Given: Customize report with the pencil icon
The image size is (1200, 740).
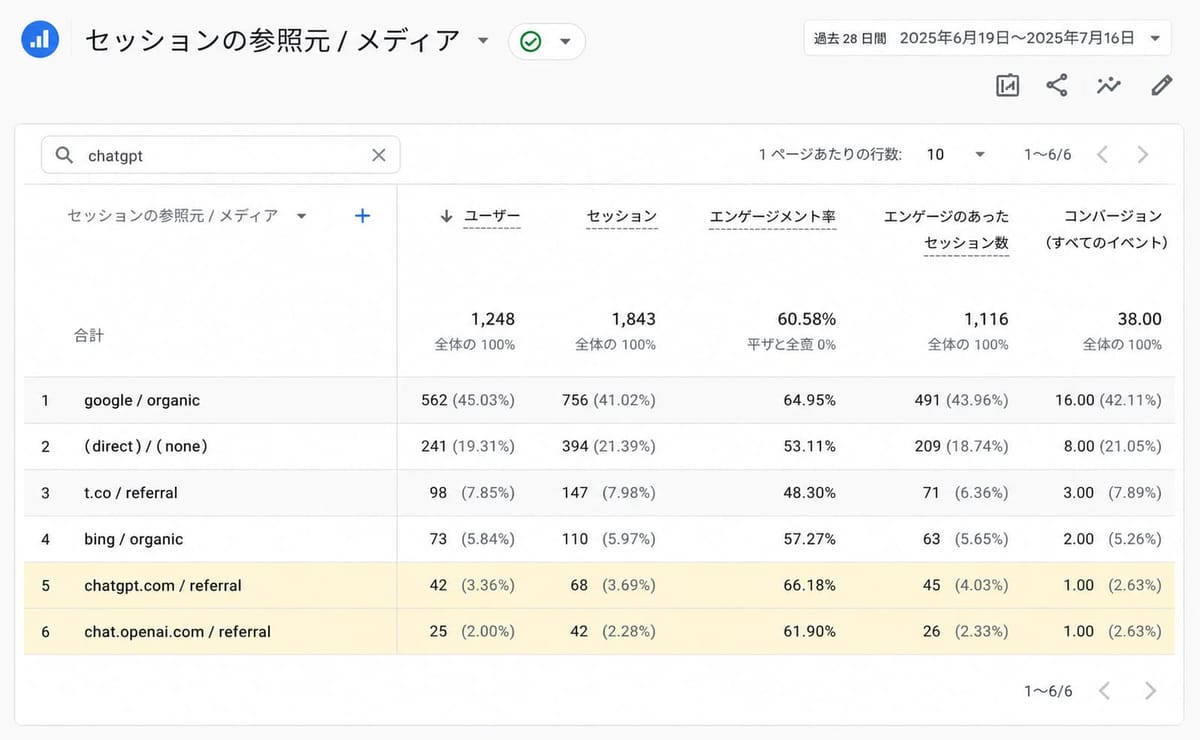Looking at the screenshot, I should tap(1161, 86).
